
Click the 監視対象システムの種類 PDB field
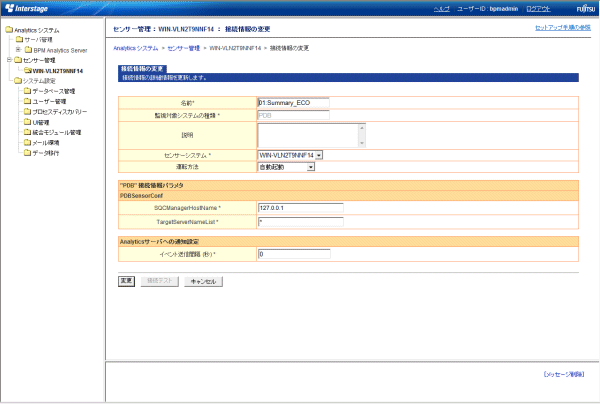click(293, 115)
